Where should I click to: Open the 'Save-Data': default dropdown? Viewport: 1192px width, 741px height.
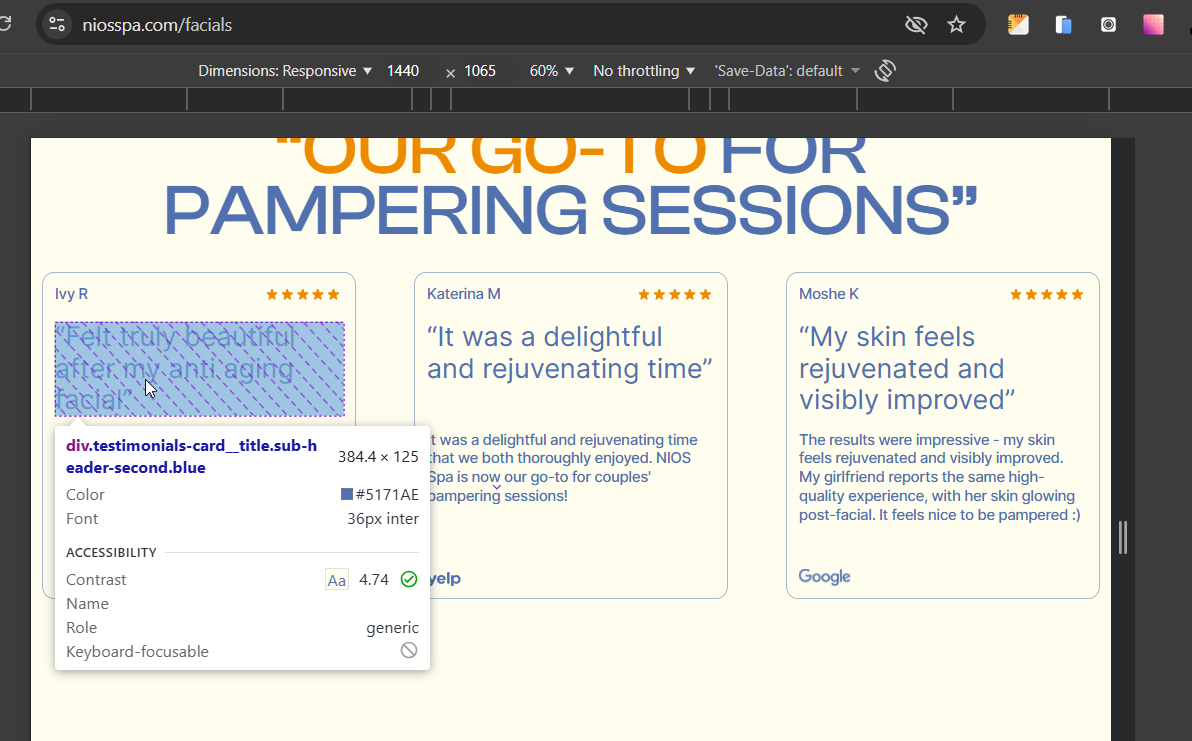pos(787,71)
